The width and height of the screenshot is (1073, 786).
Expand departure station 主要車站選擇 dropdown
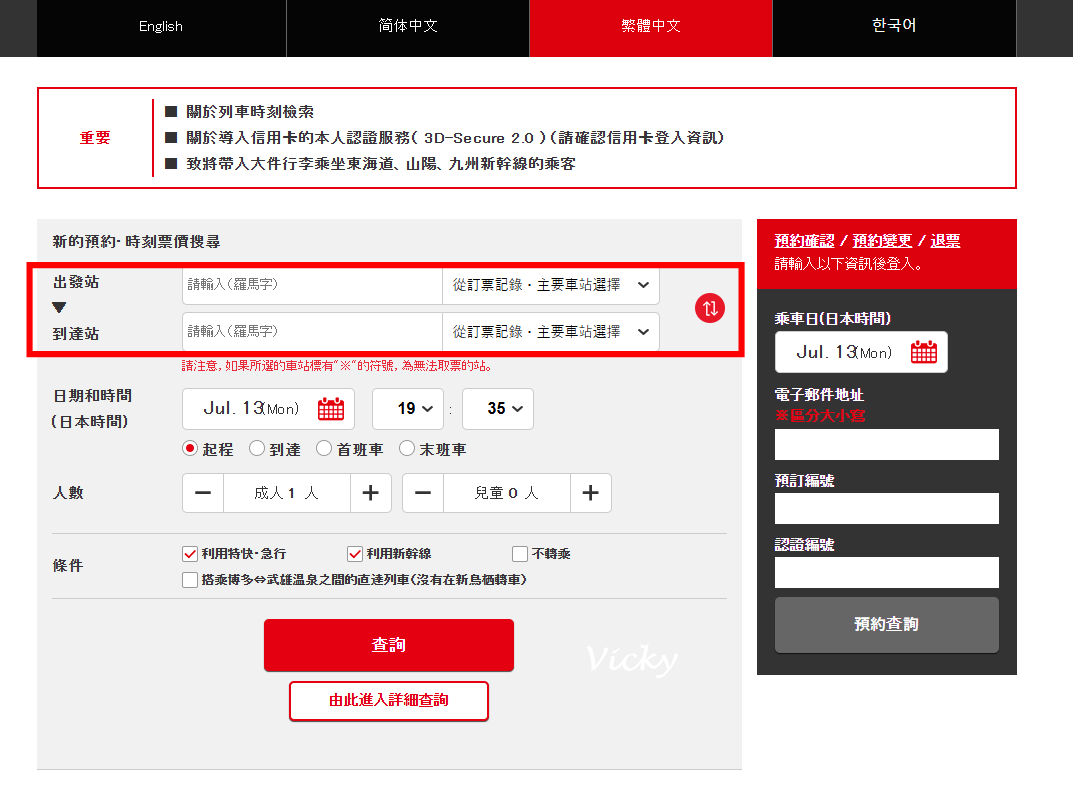coord(551,285)
